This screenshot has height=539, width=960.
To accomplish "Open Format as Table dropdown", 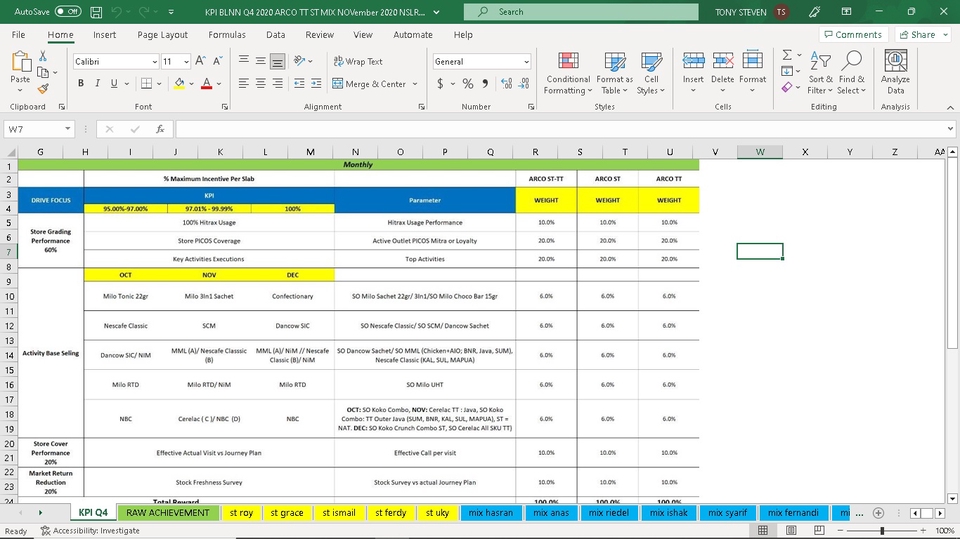I will click(x=615, y=73).
